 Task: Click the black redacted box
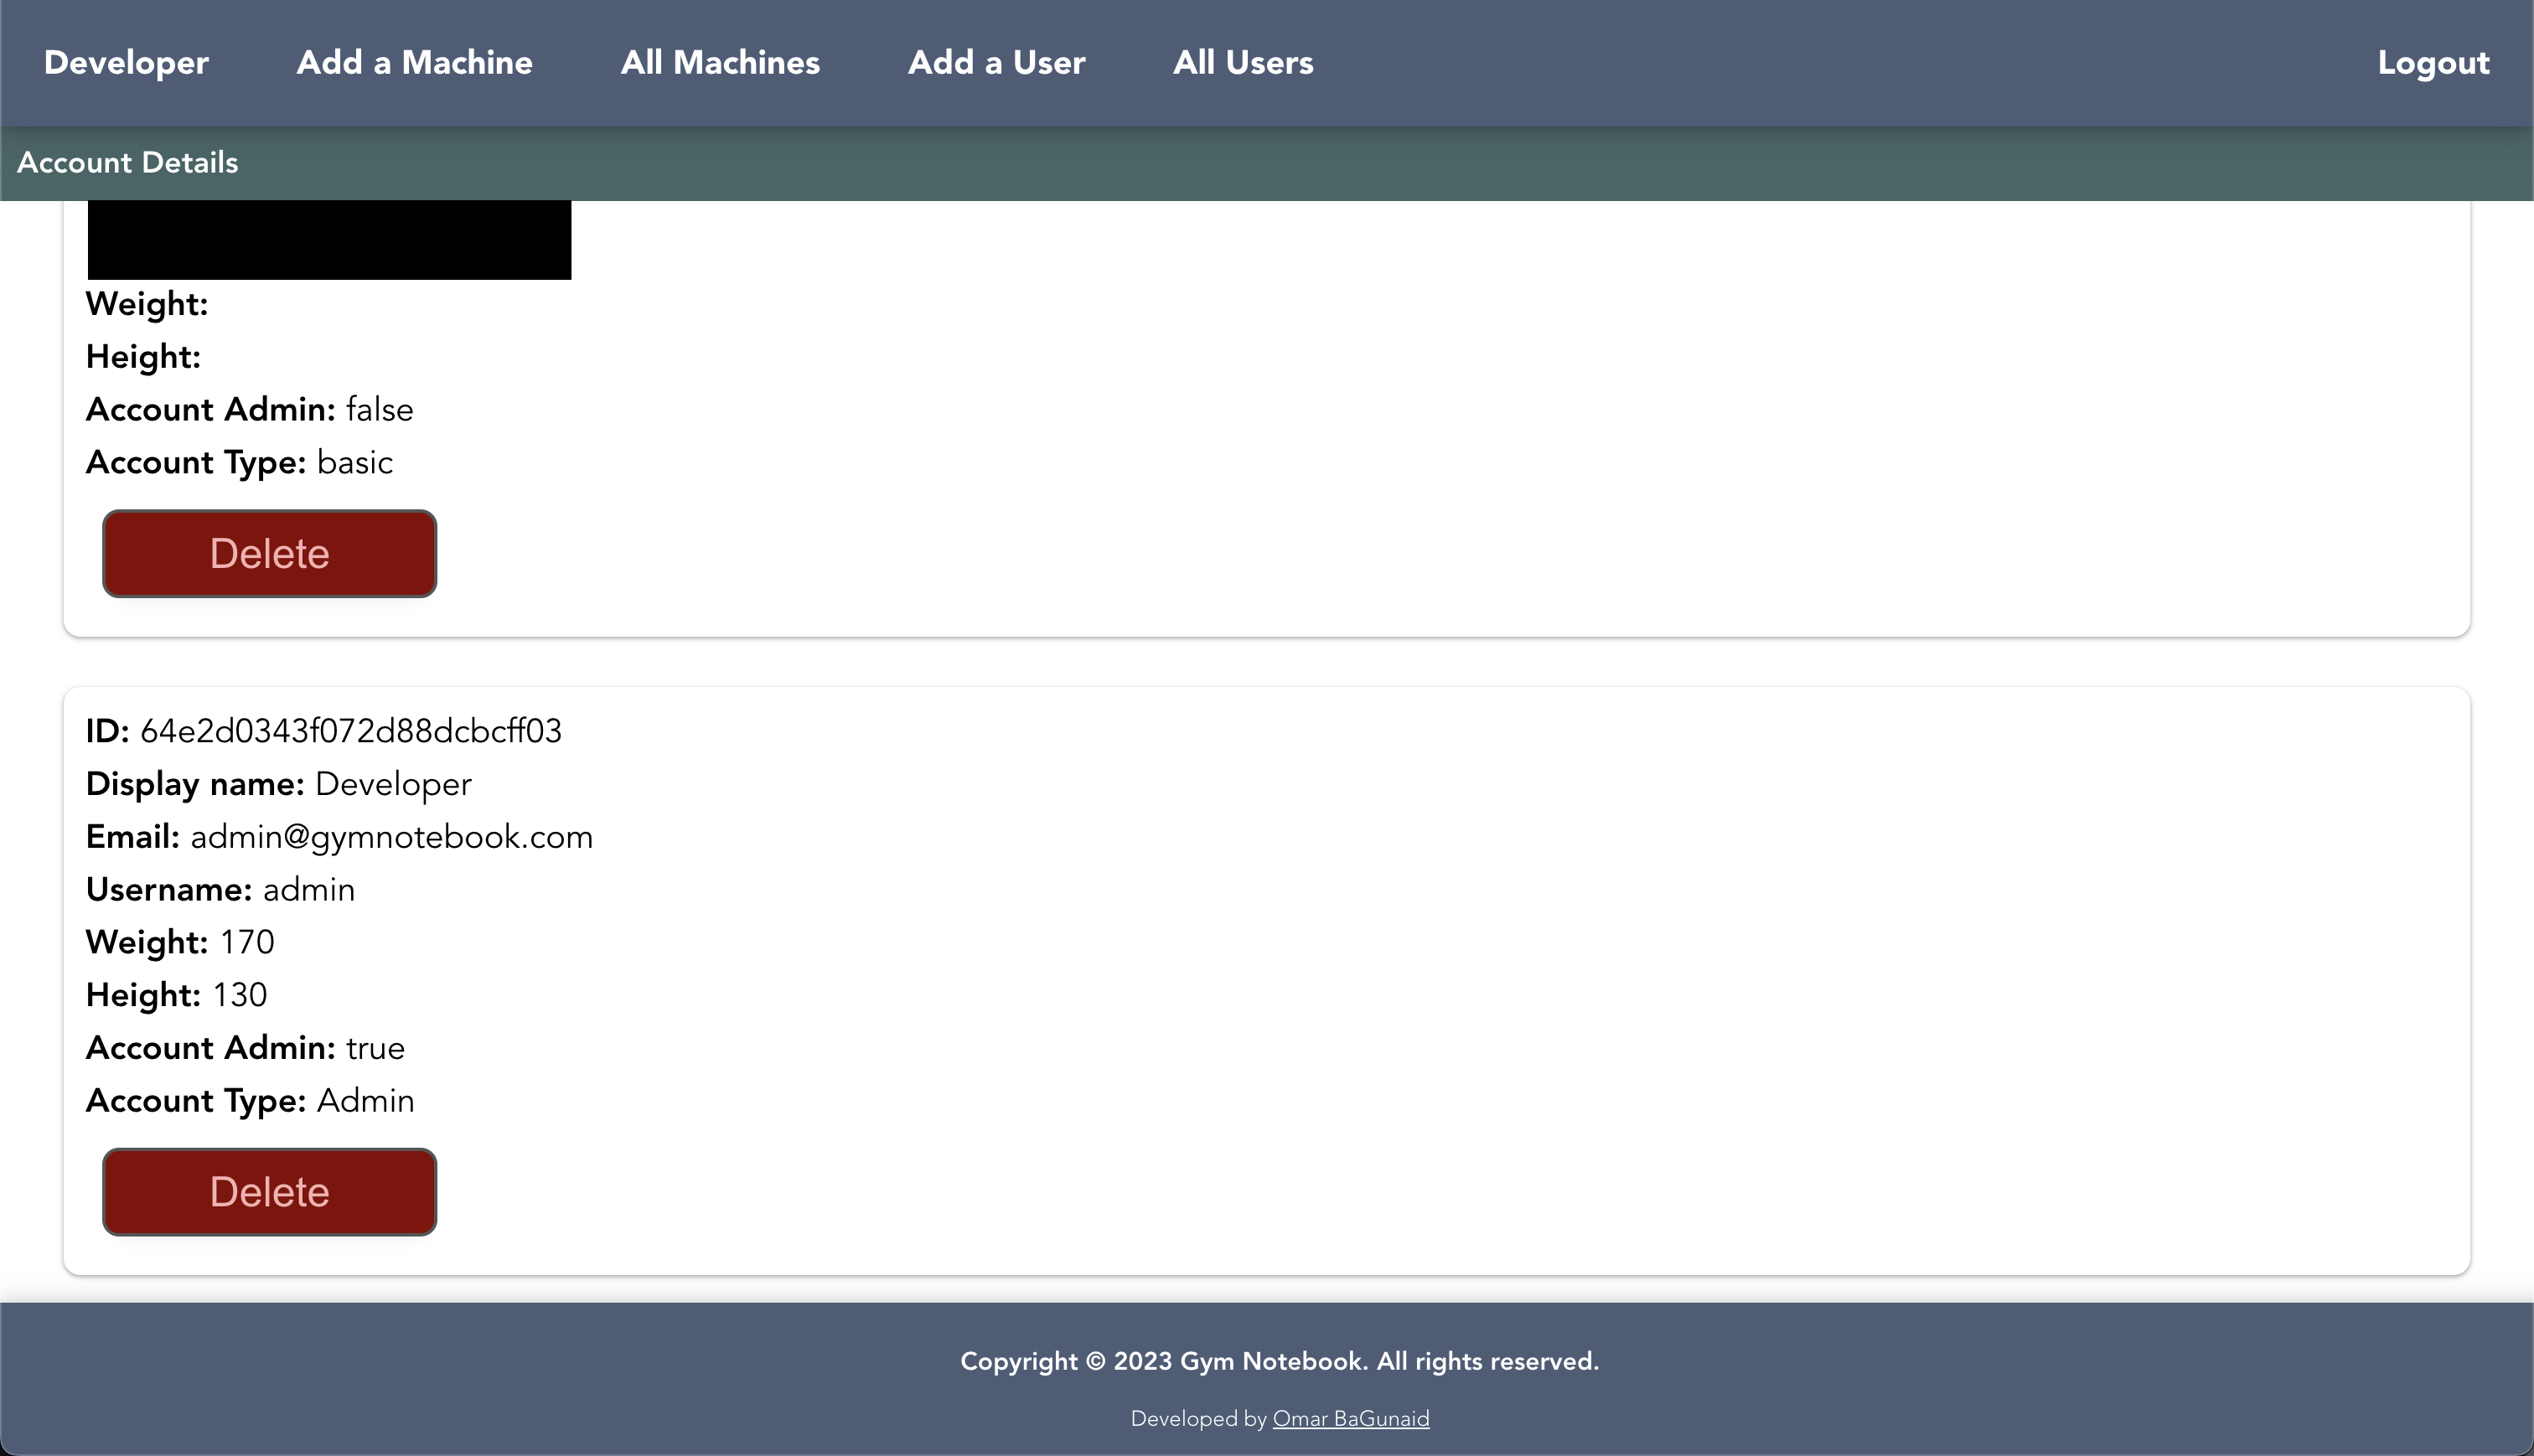click(329, 239)
